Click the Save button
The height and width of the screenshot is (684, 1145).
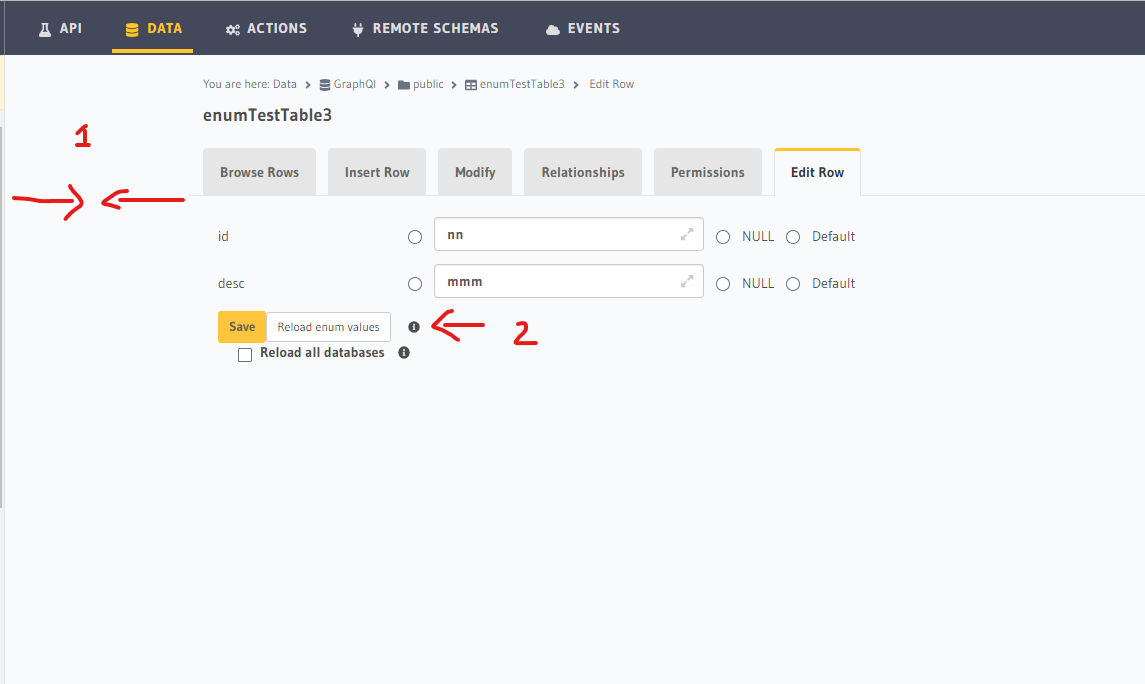click(x=242, y=327)
